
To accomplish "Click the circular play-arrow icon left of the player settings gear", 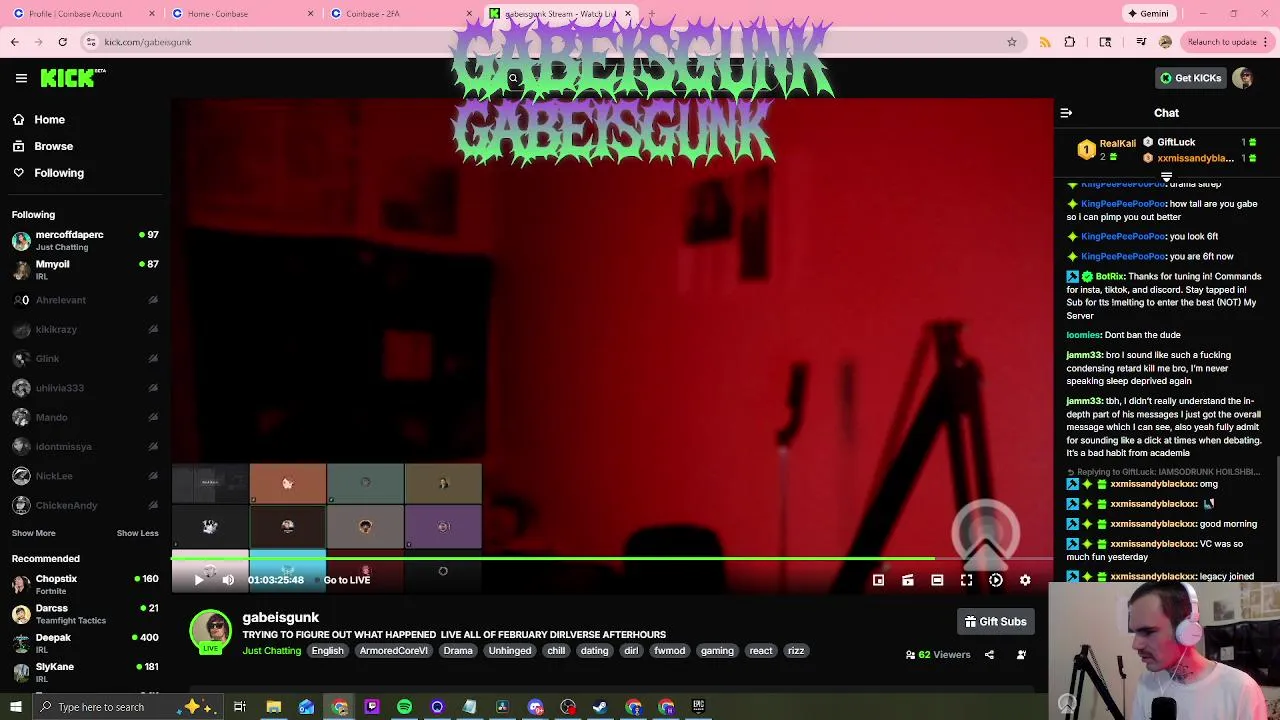I will click(x=996, y=580).
